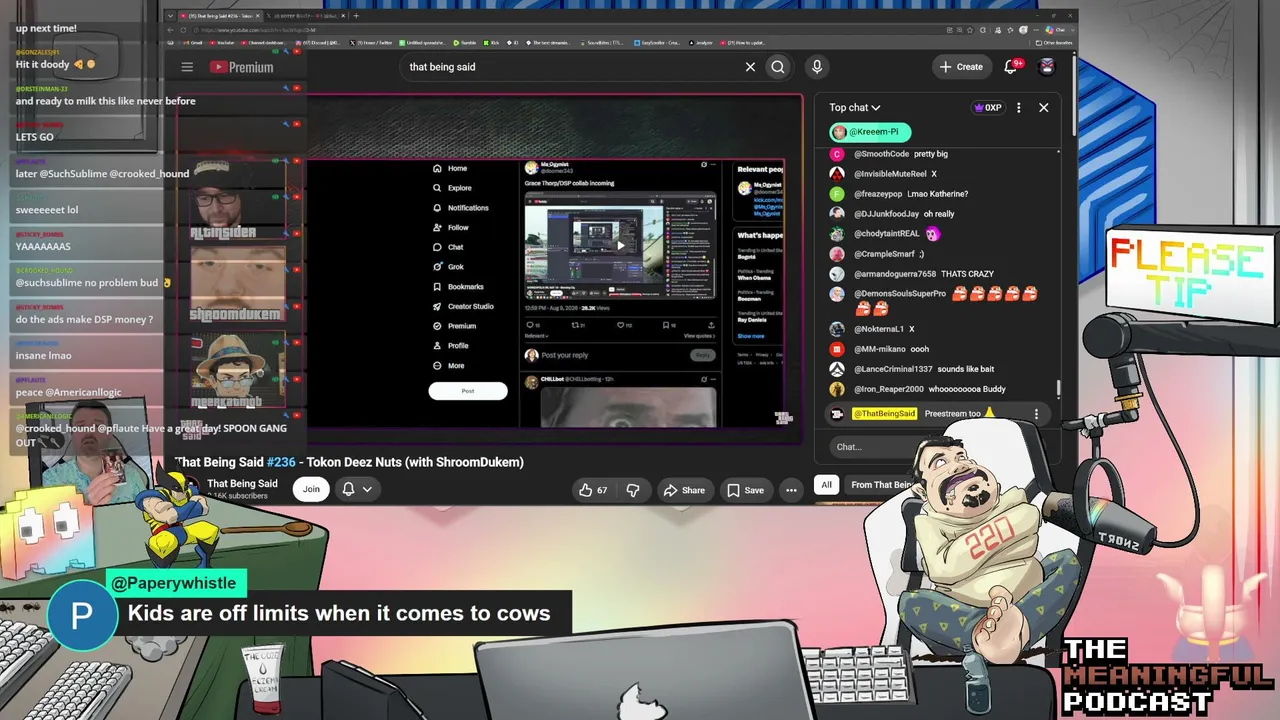Image resolution: width=1280 pixels, height=720 pixels.
Task: Open the 0XP channel points badge
Action: [x=988, y=107]
